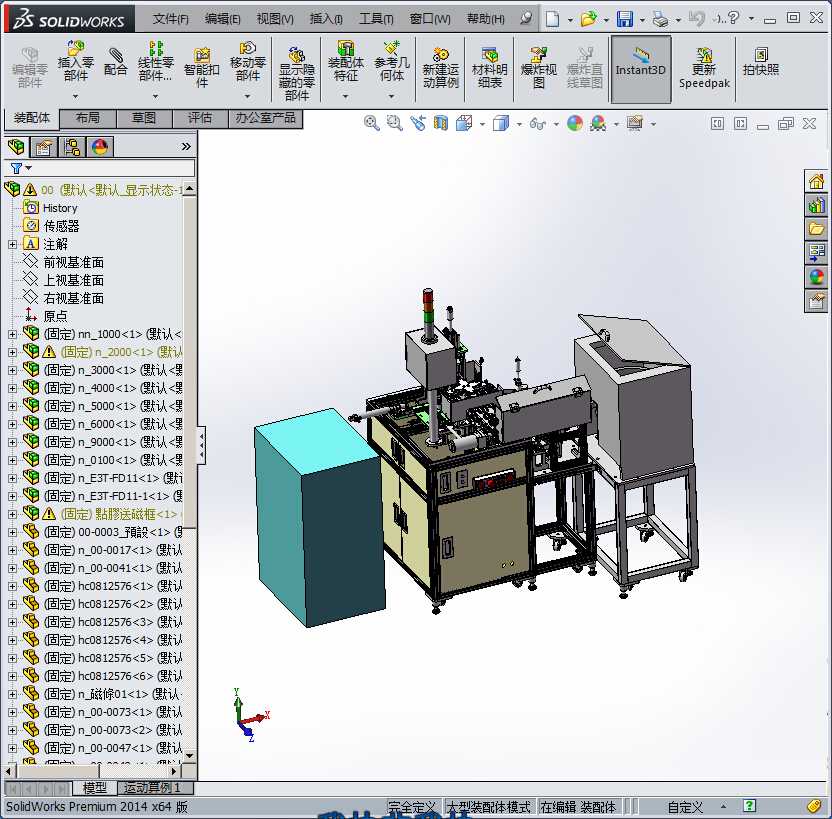Select Move Component (移动零部件) tool
The height and width of the screenshot is (819, 832).
pos(247,62)
